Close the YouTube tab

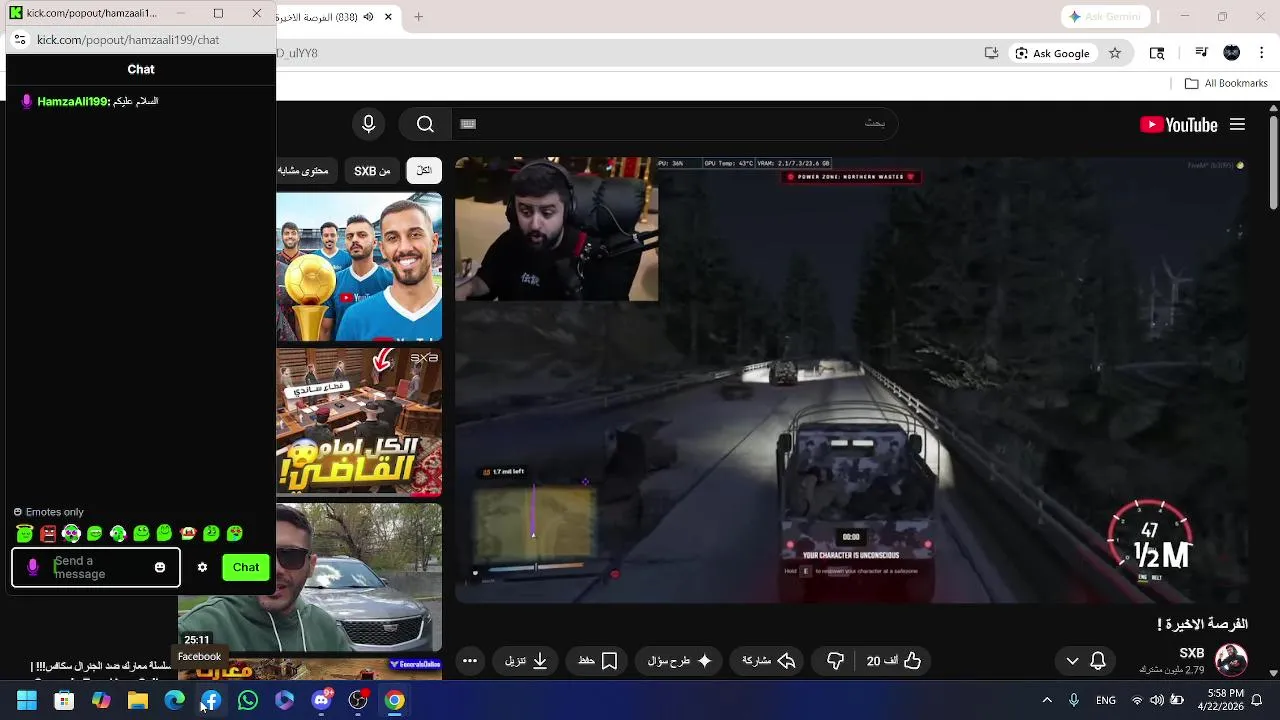(388, 16)
